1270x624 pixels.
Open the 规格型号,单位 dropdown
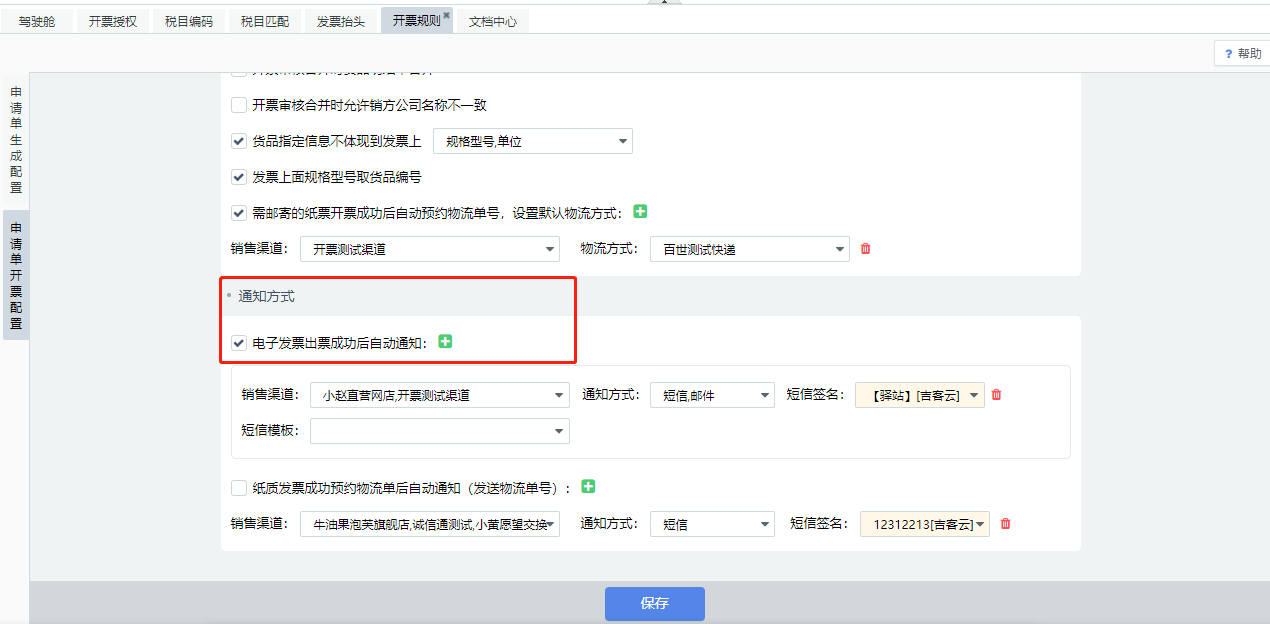532,142
